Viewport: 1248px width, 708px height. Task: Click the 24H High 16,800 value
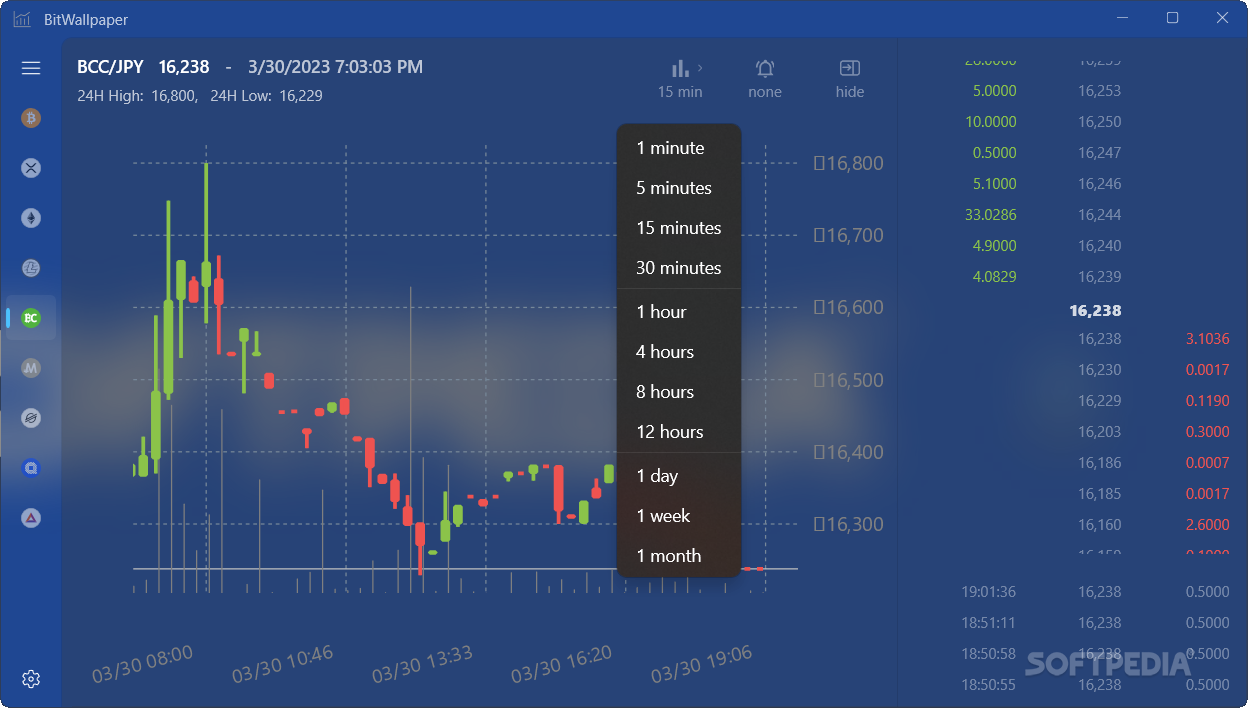point(174,96)
